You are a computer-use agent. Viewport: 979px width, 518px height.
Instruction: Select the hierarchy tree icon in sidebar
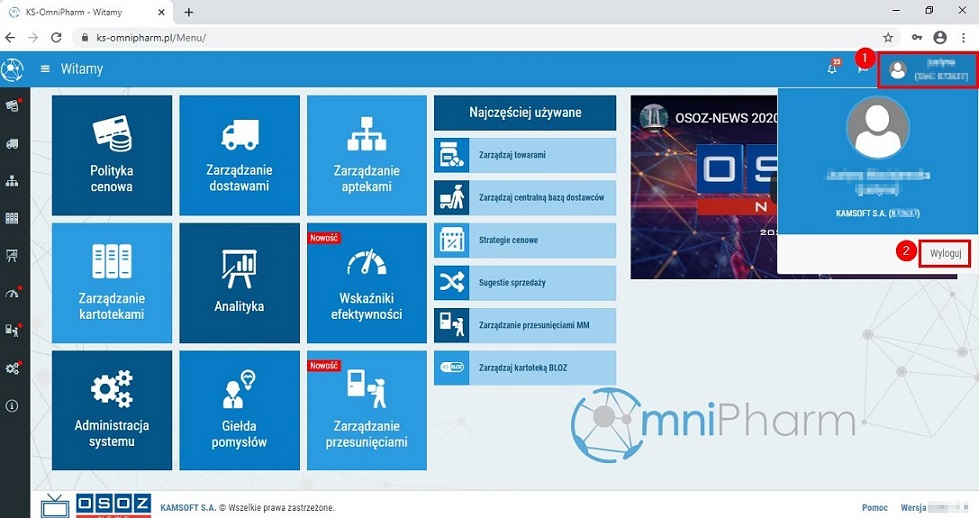12,181
